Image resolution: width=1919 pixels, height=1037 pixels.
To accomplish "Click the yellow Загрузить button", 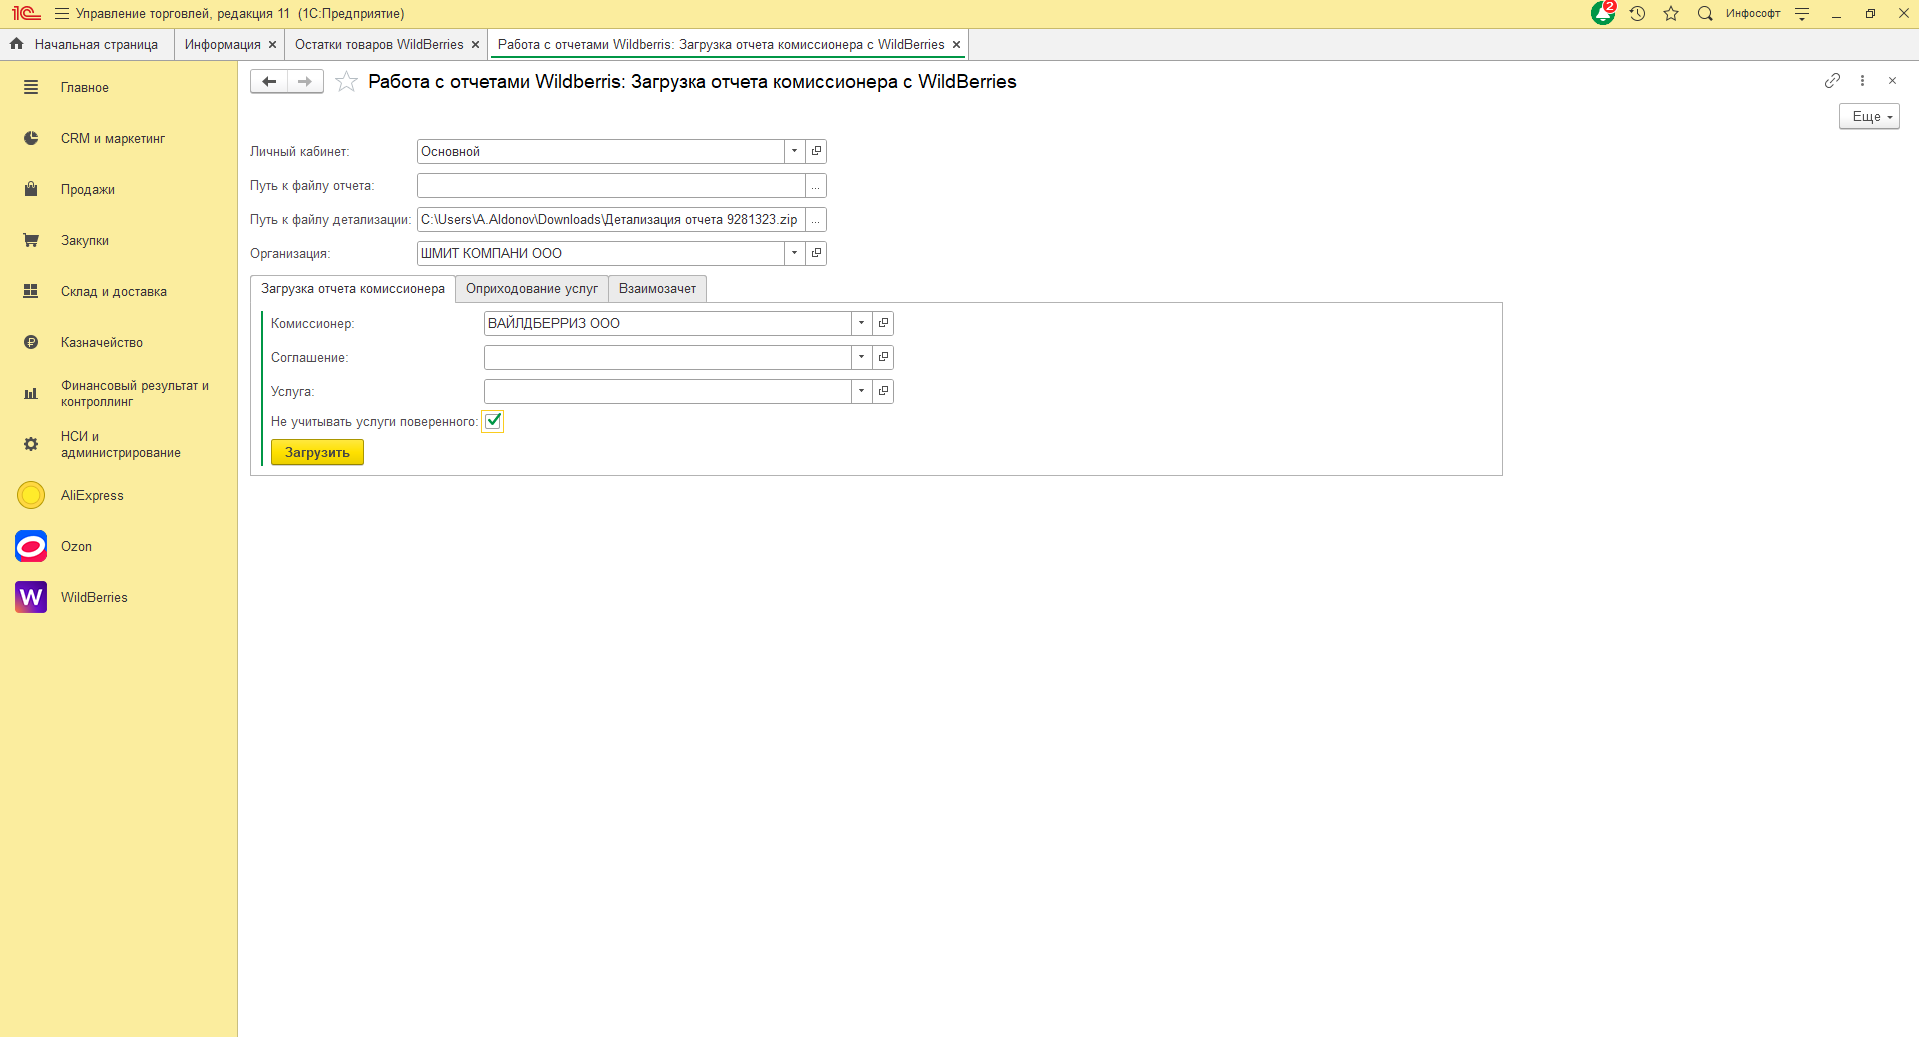I will pos(317,453).
